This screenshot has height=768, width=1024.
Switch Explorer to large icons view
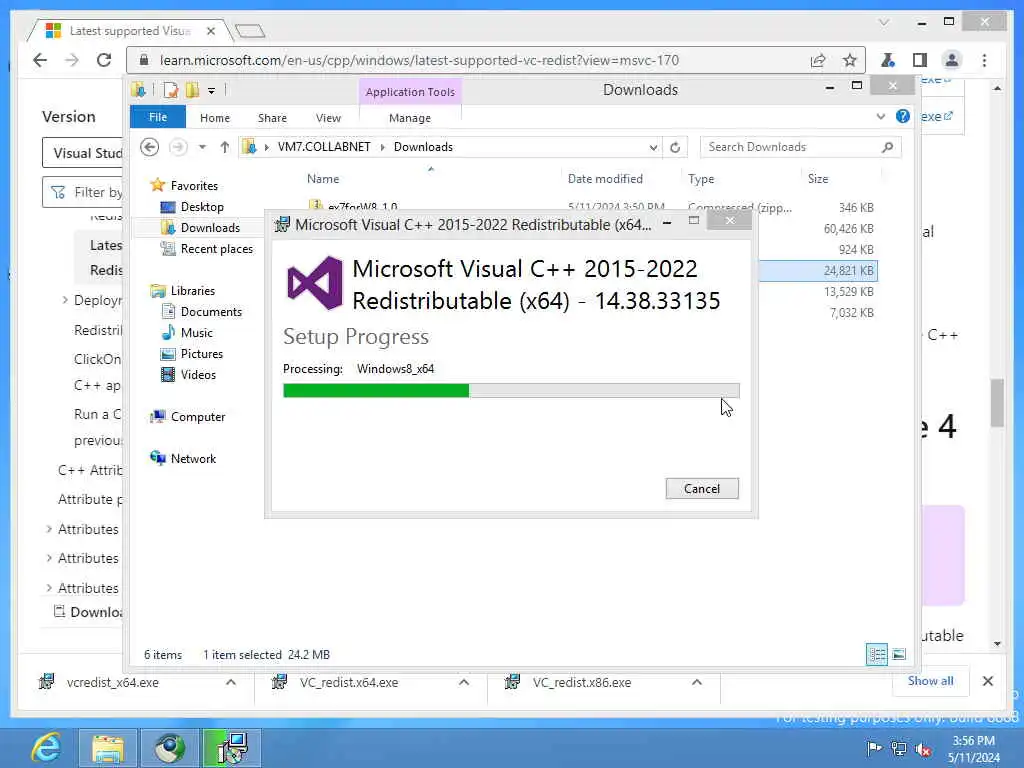pyautogui.click(x=899, y=654)
